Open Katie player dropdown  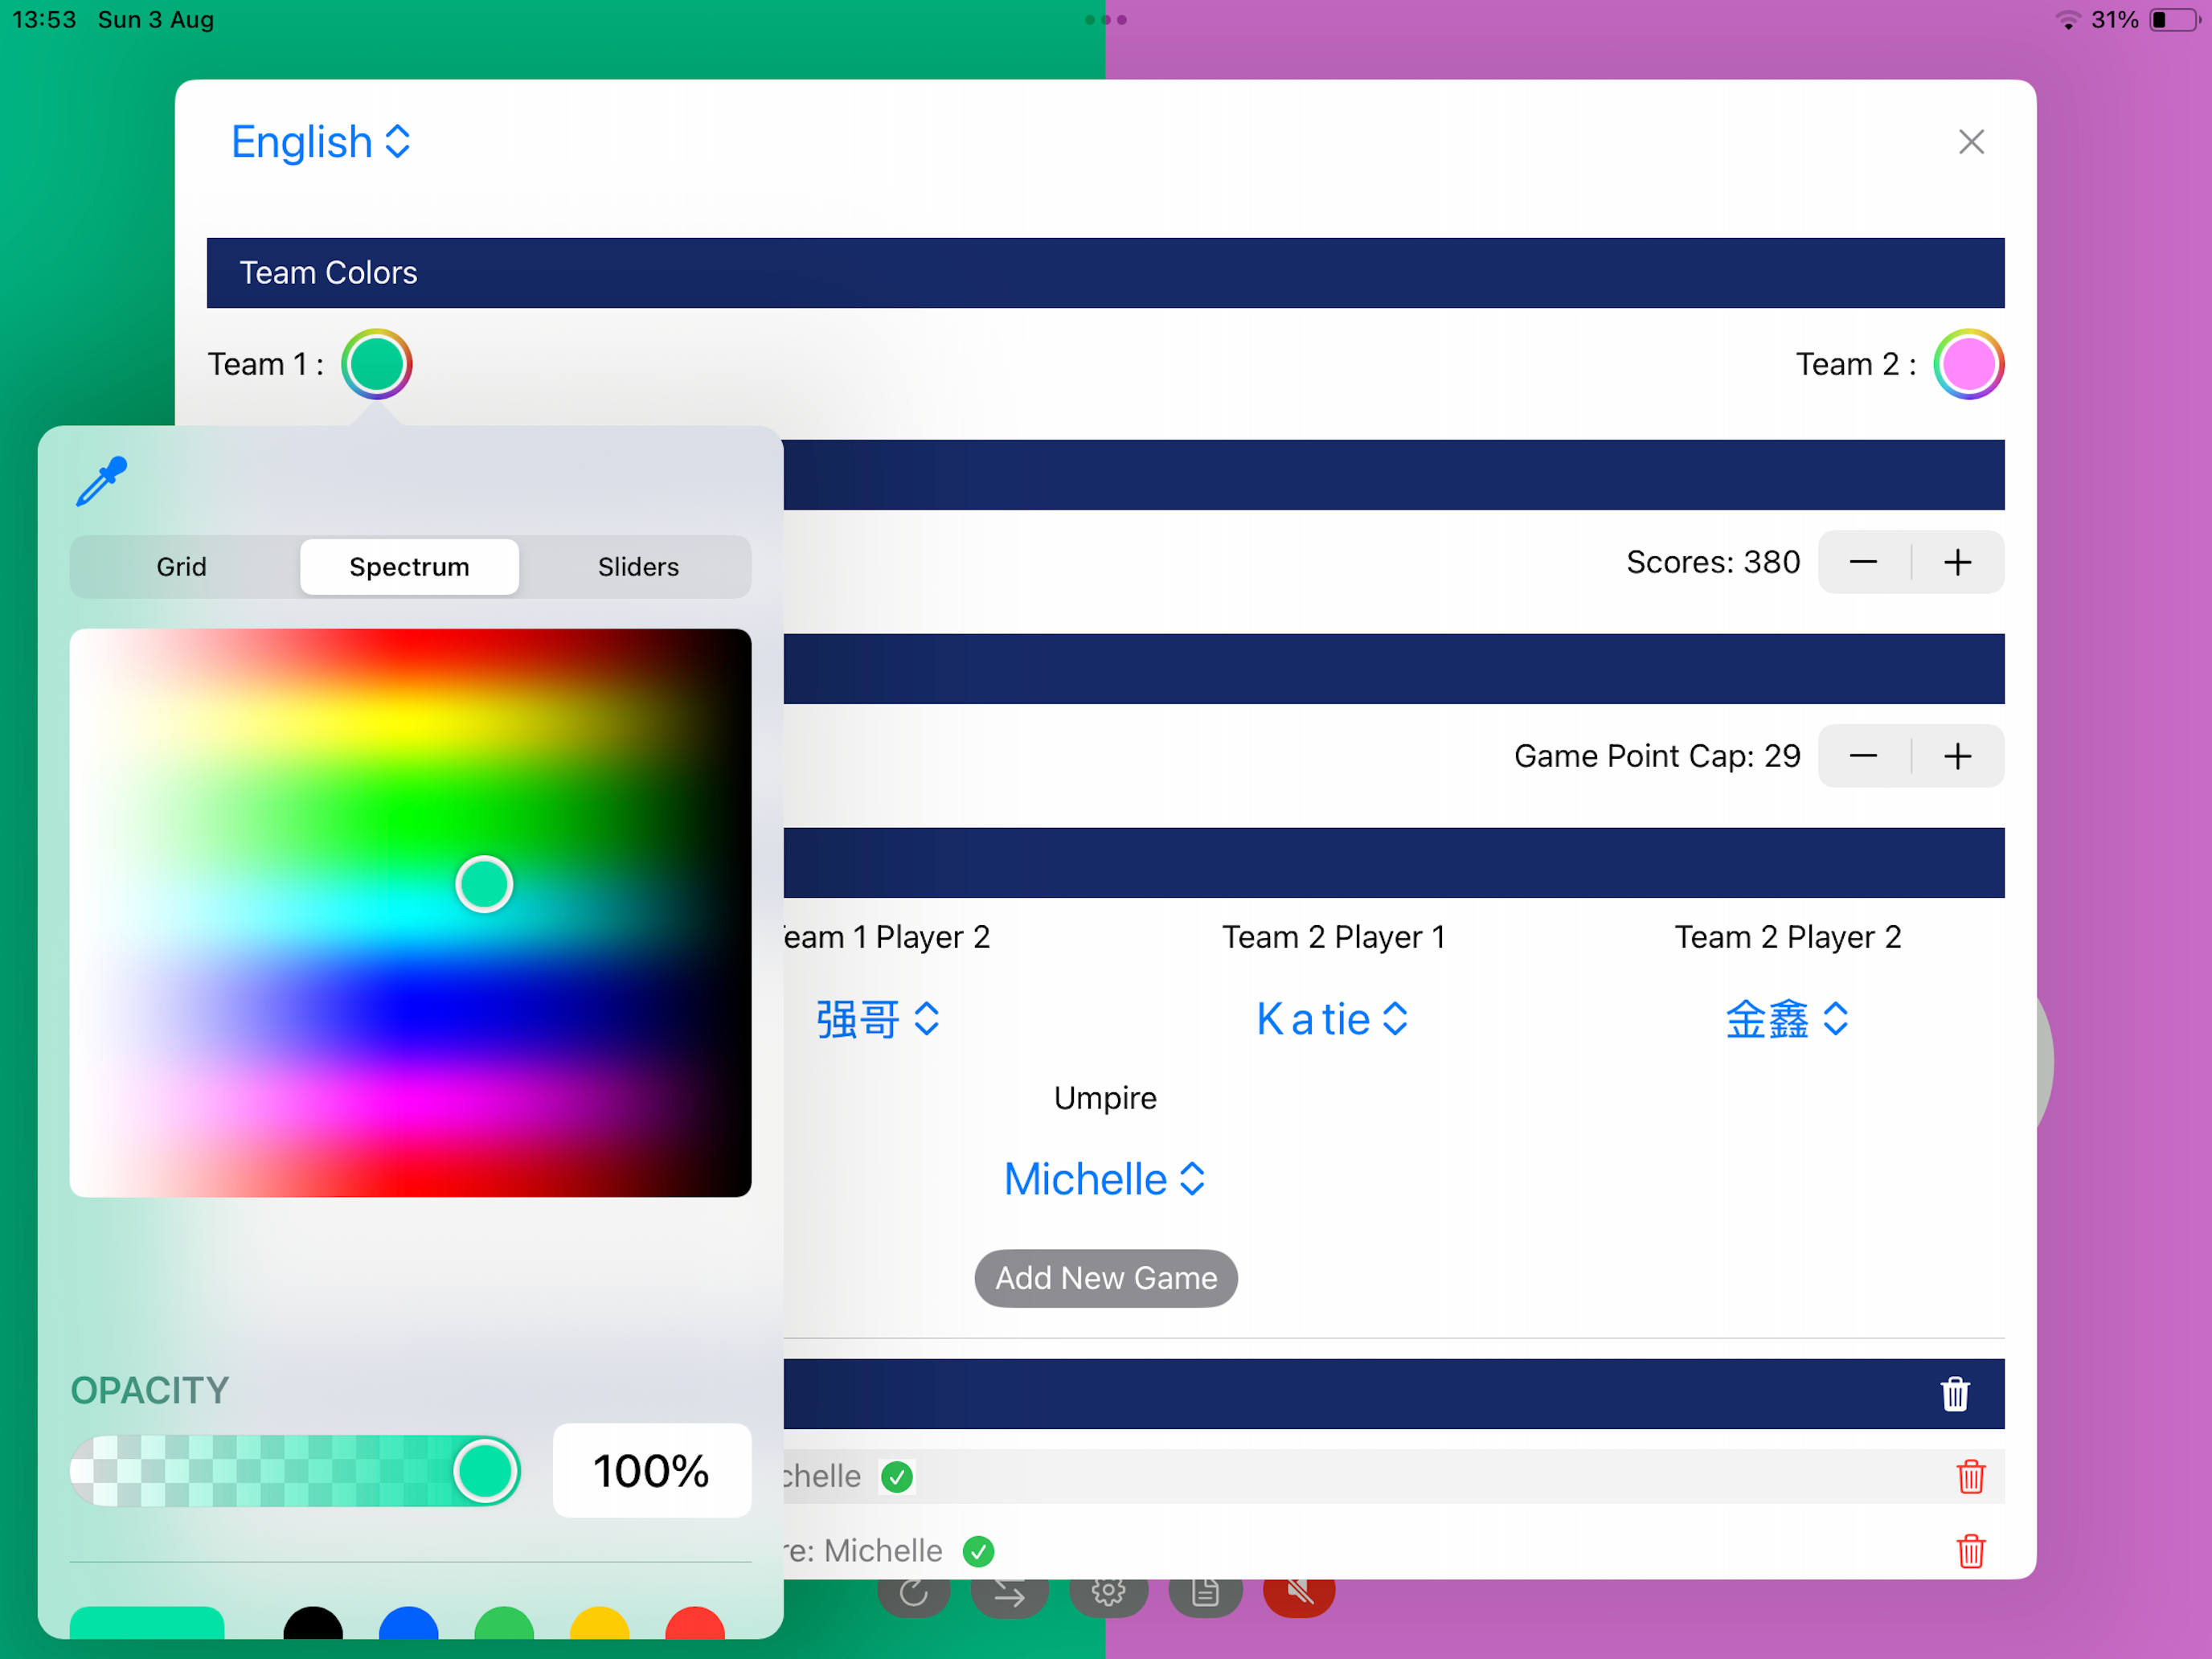[1333, 1019]
